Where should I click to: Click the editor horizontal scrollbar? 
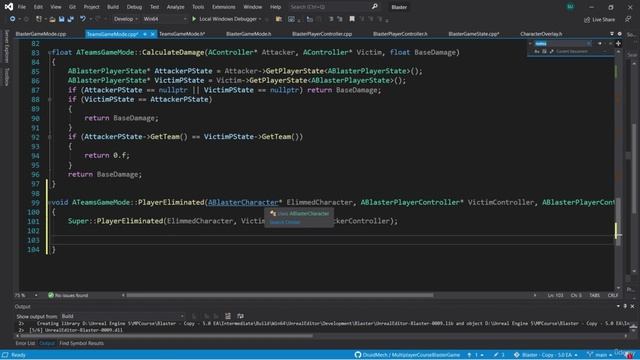coord(280,295)
